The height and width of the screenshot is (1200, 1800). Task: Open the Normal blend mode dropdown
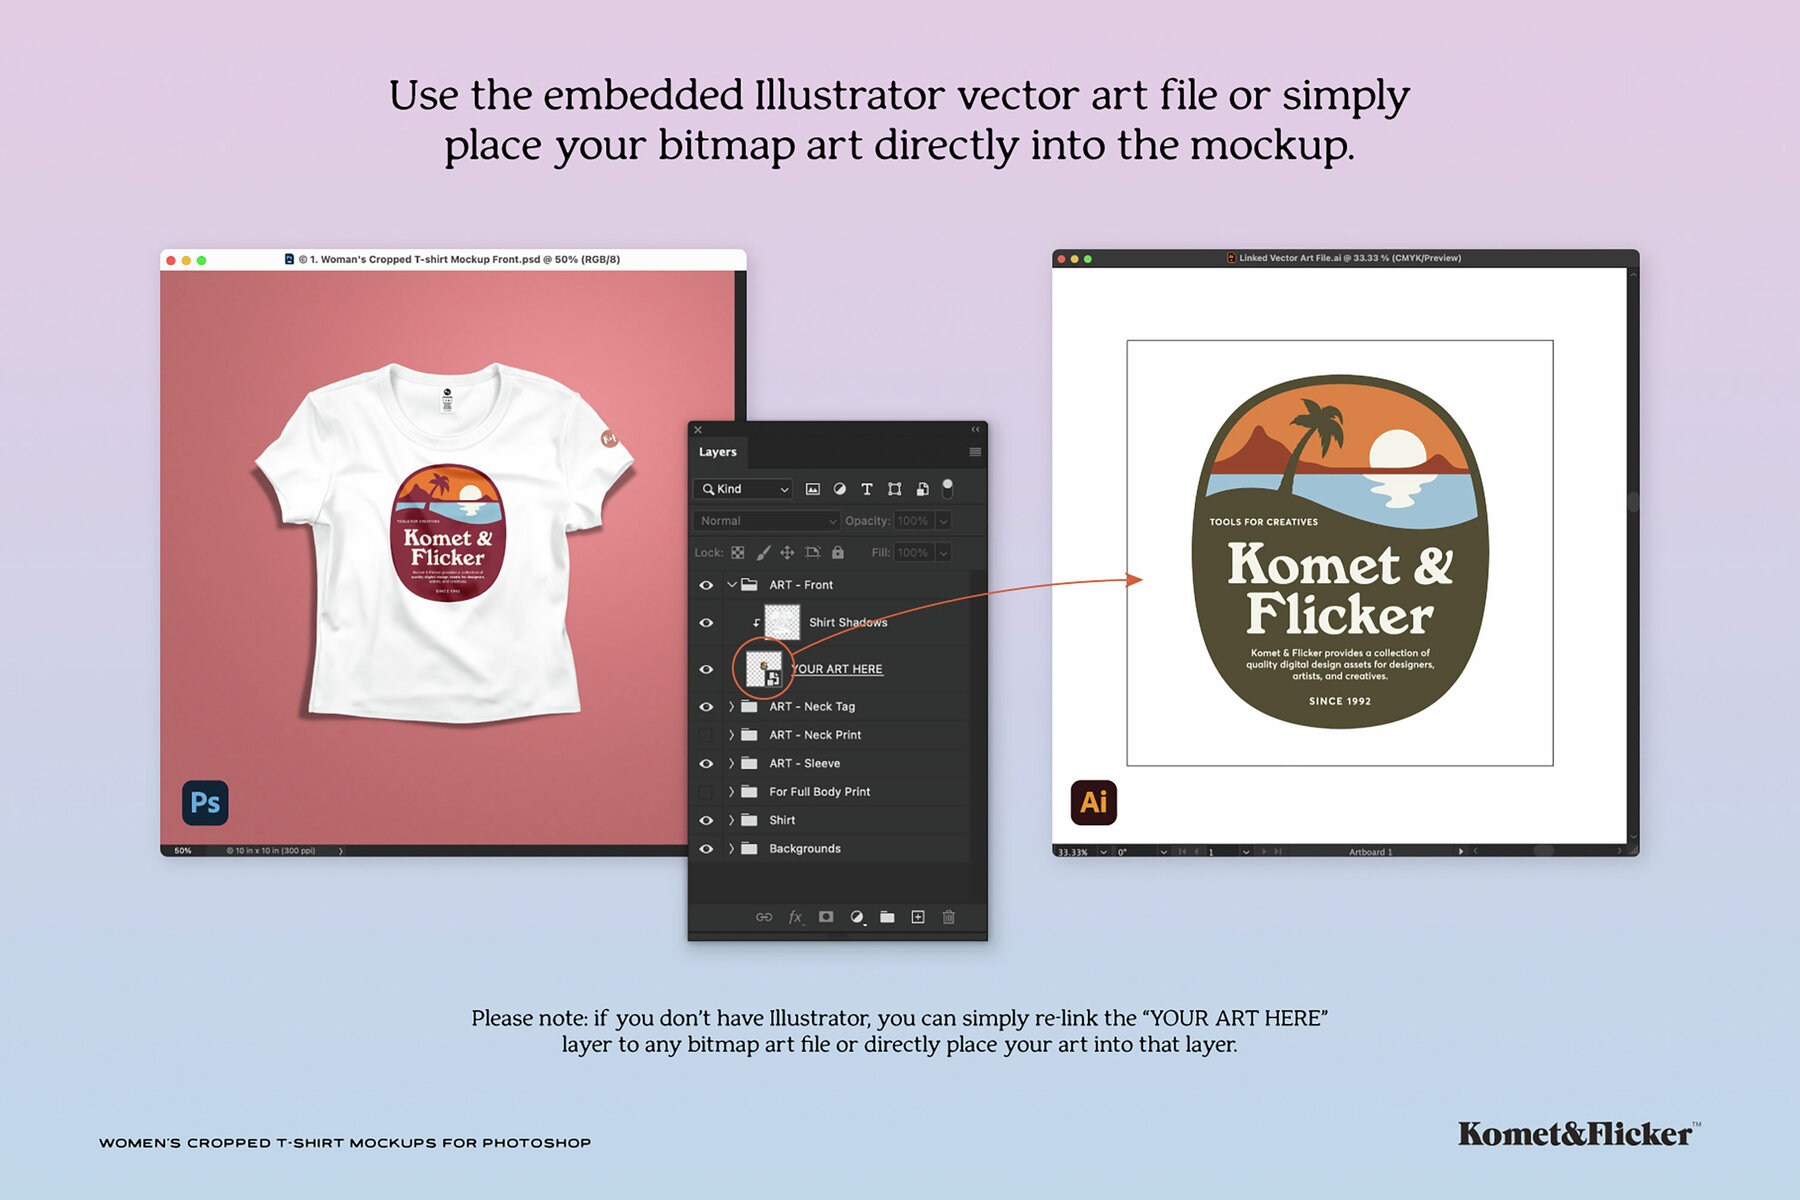pyautogui.click(x=767, y=521)
